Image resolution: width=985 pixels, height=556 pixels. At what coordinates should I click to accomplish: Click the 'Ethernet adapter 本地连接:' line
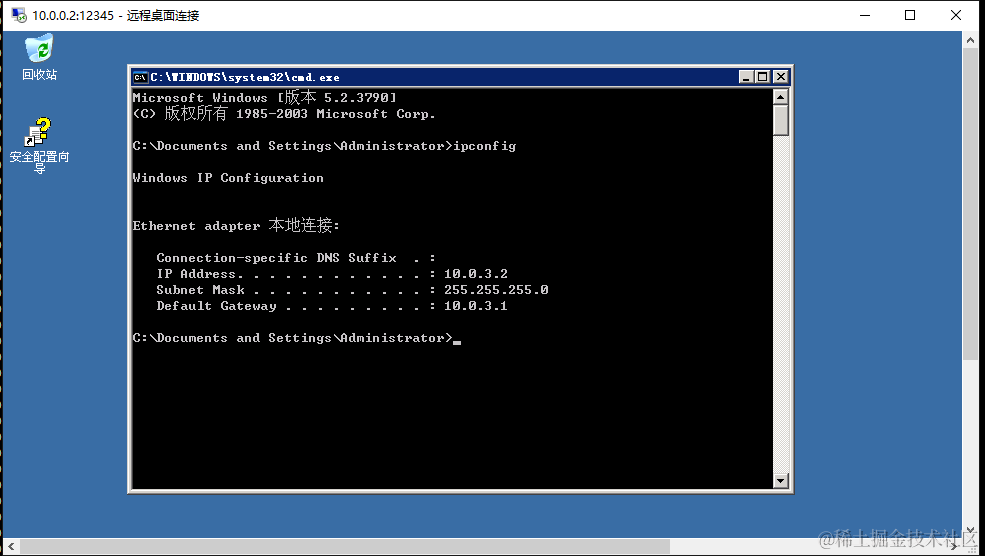pos(236,225)
